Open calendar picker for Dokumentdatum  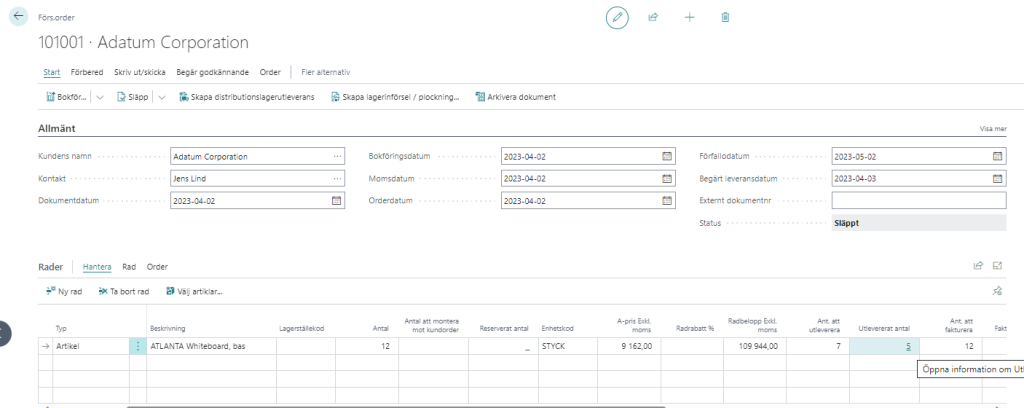pos(337,200)
